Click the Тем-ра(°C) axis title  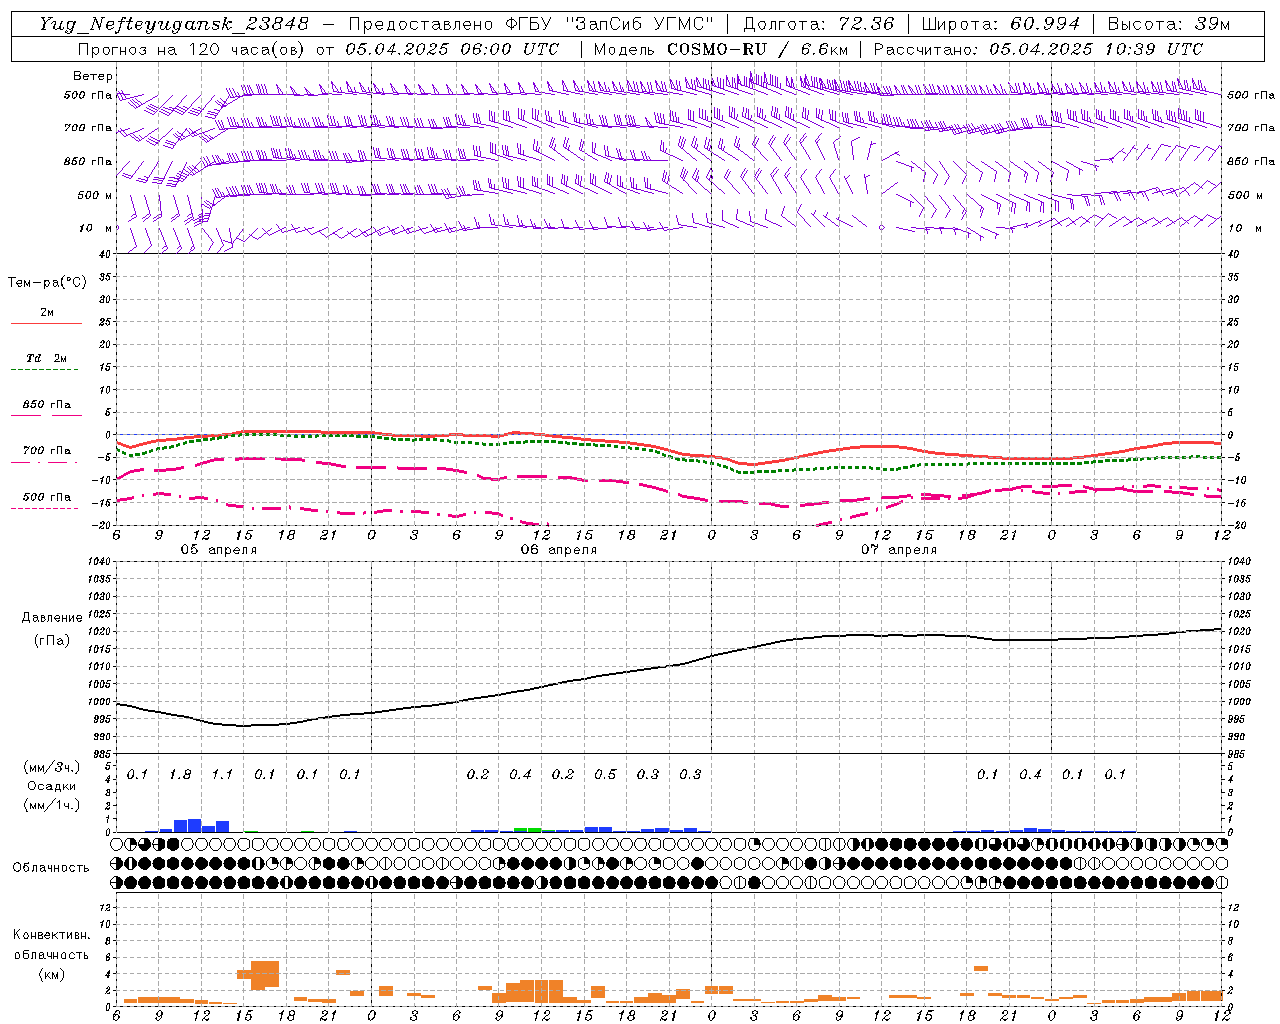pos(47,283)
